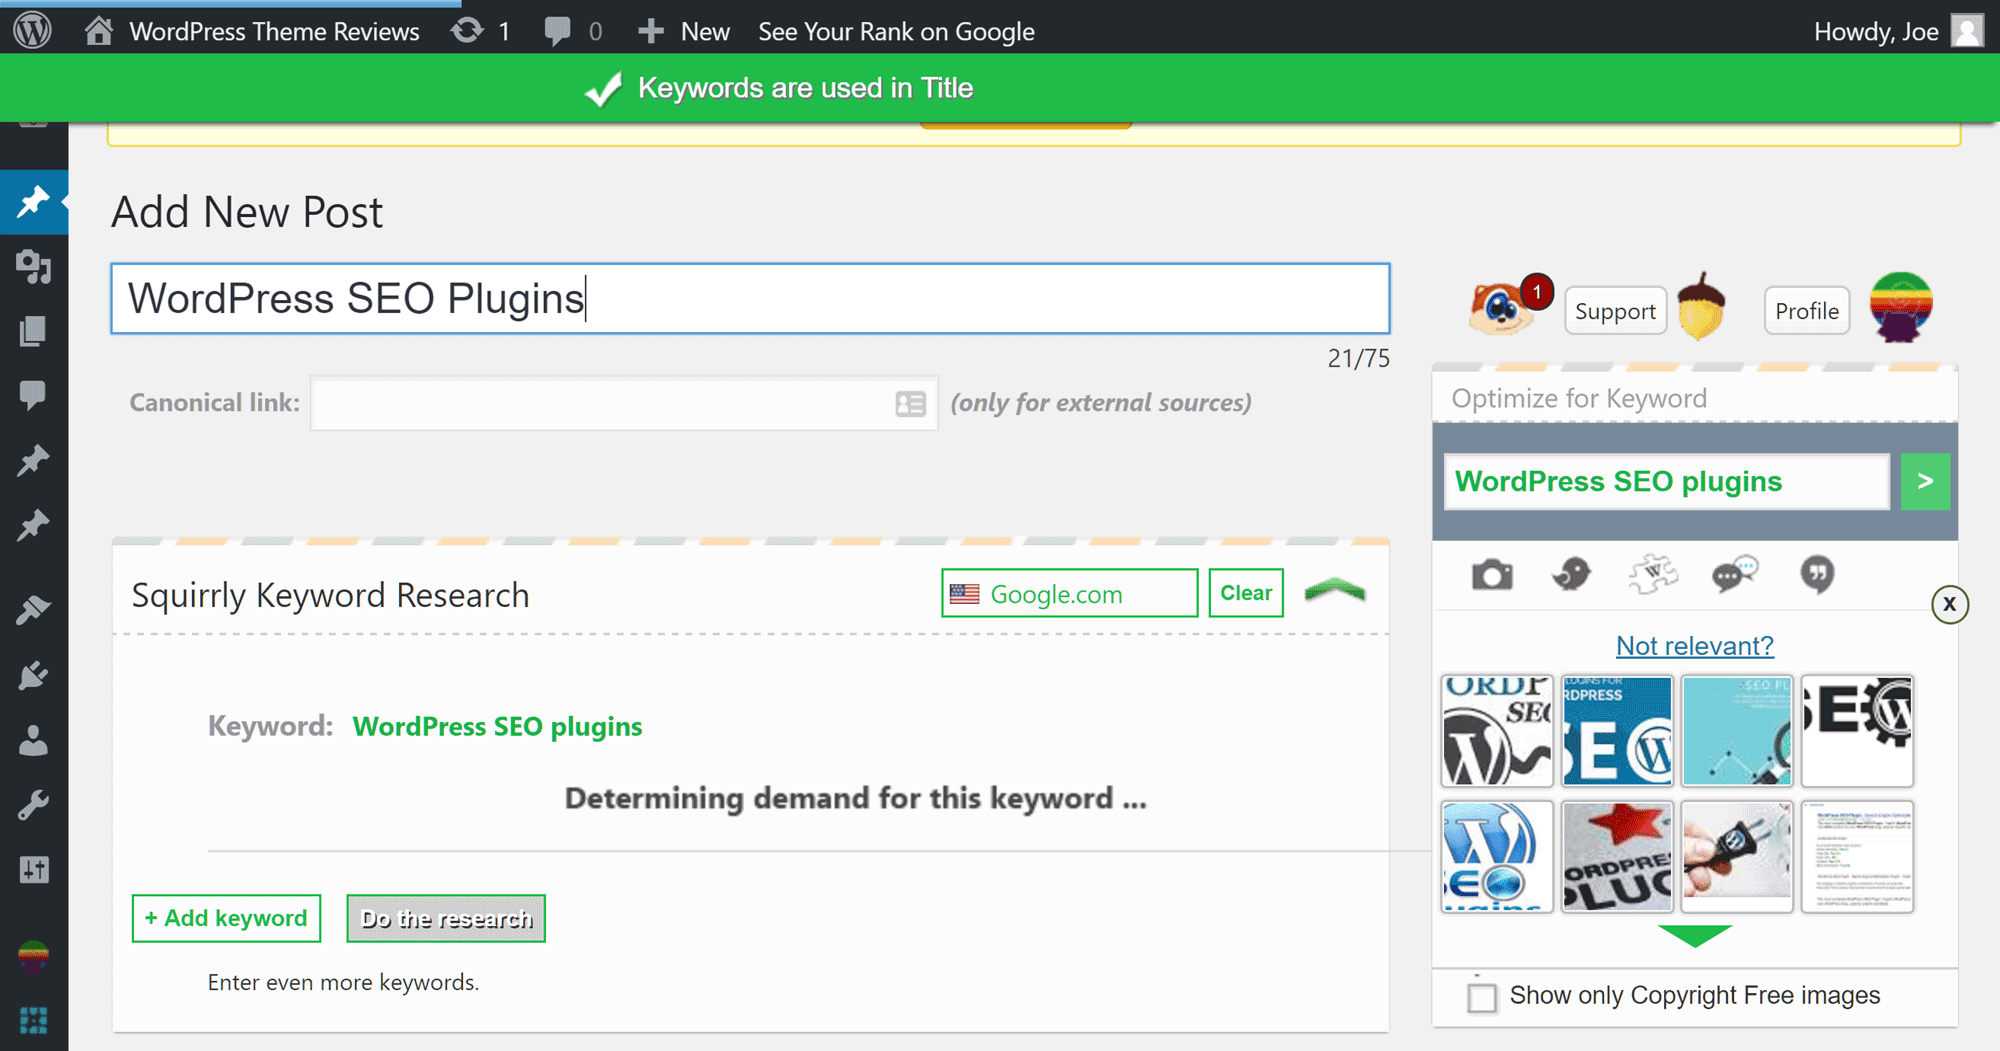Open the updates indicator in admin bar
This screenshot has width=2000, height=1051.
click(x=481, y=31)
